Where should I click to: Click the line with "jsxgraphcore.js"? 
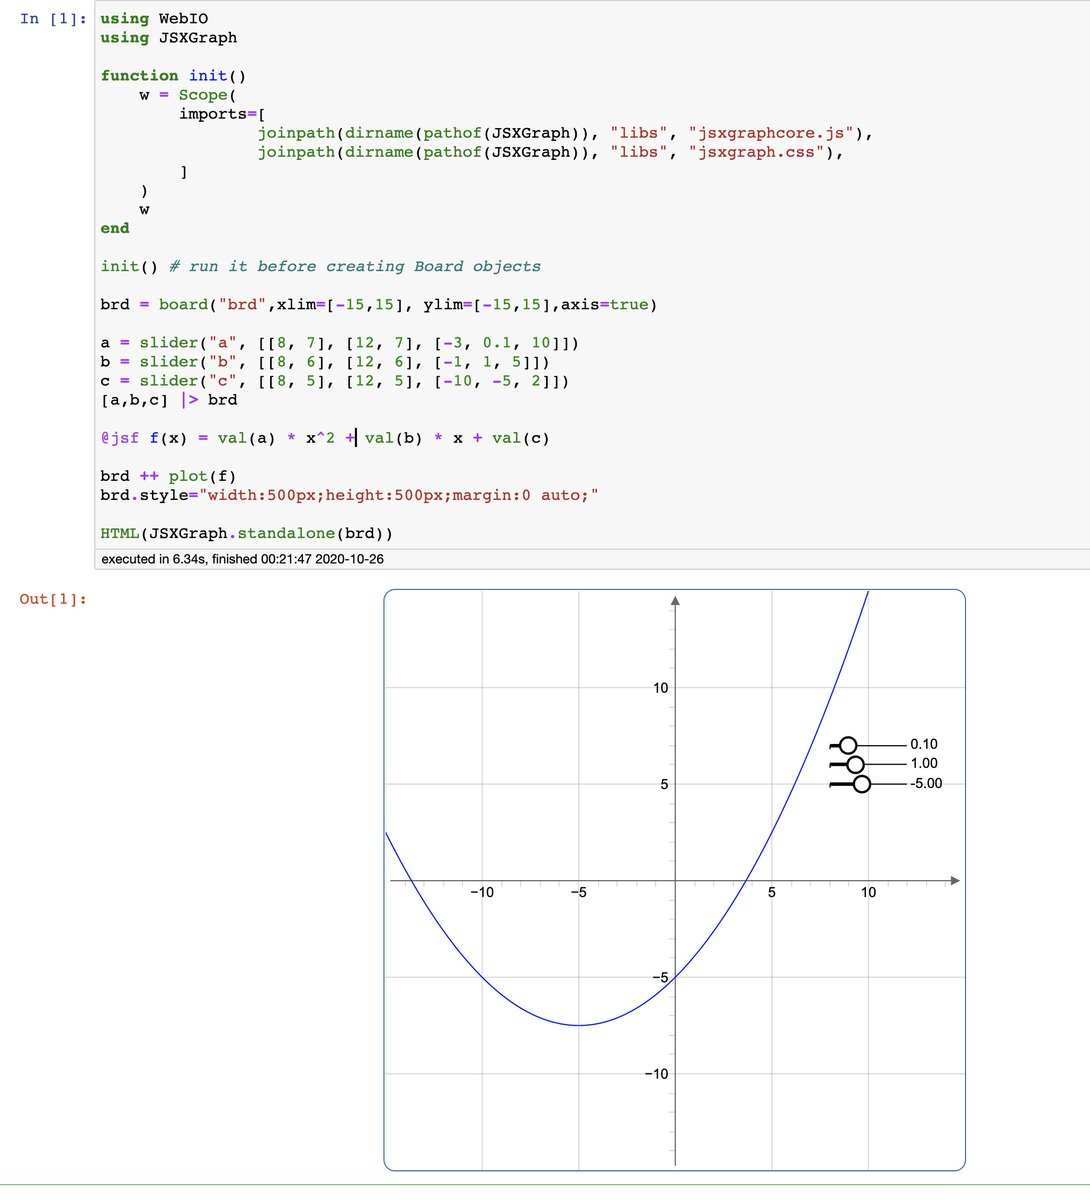(566, 133)
